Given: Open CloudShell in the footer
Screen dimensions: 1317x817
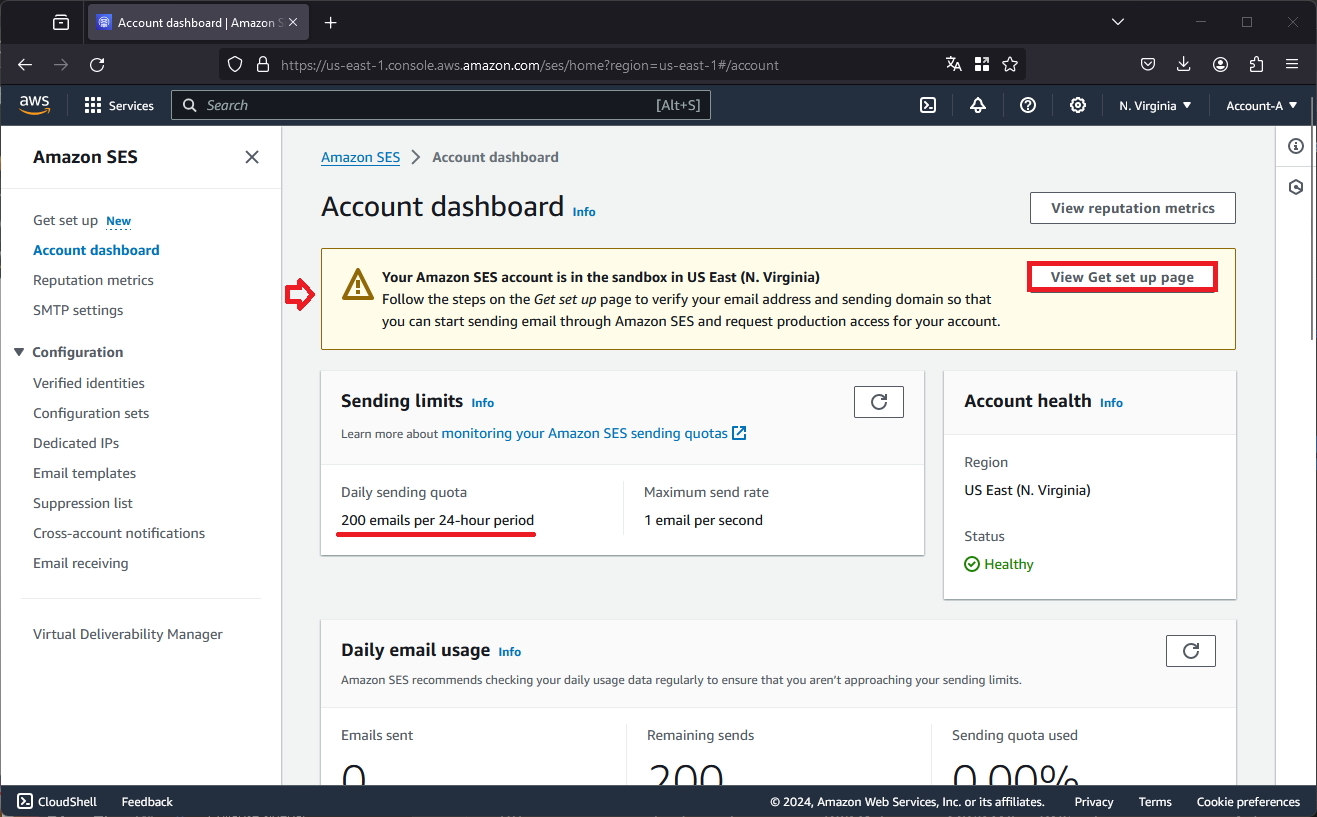Looking at the screenshot, I should pyautogui.click(x=57, y=802).
